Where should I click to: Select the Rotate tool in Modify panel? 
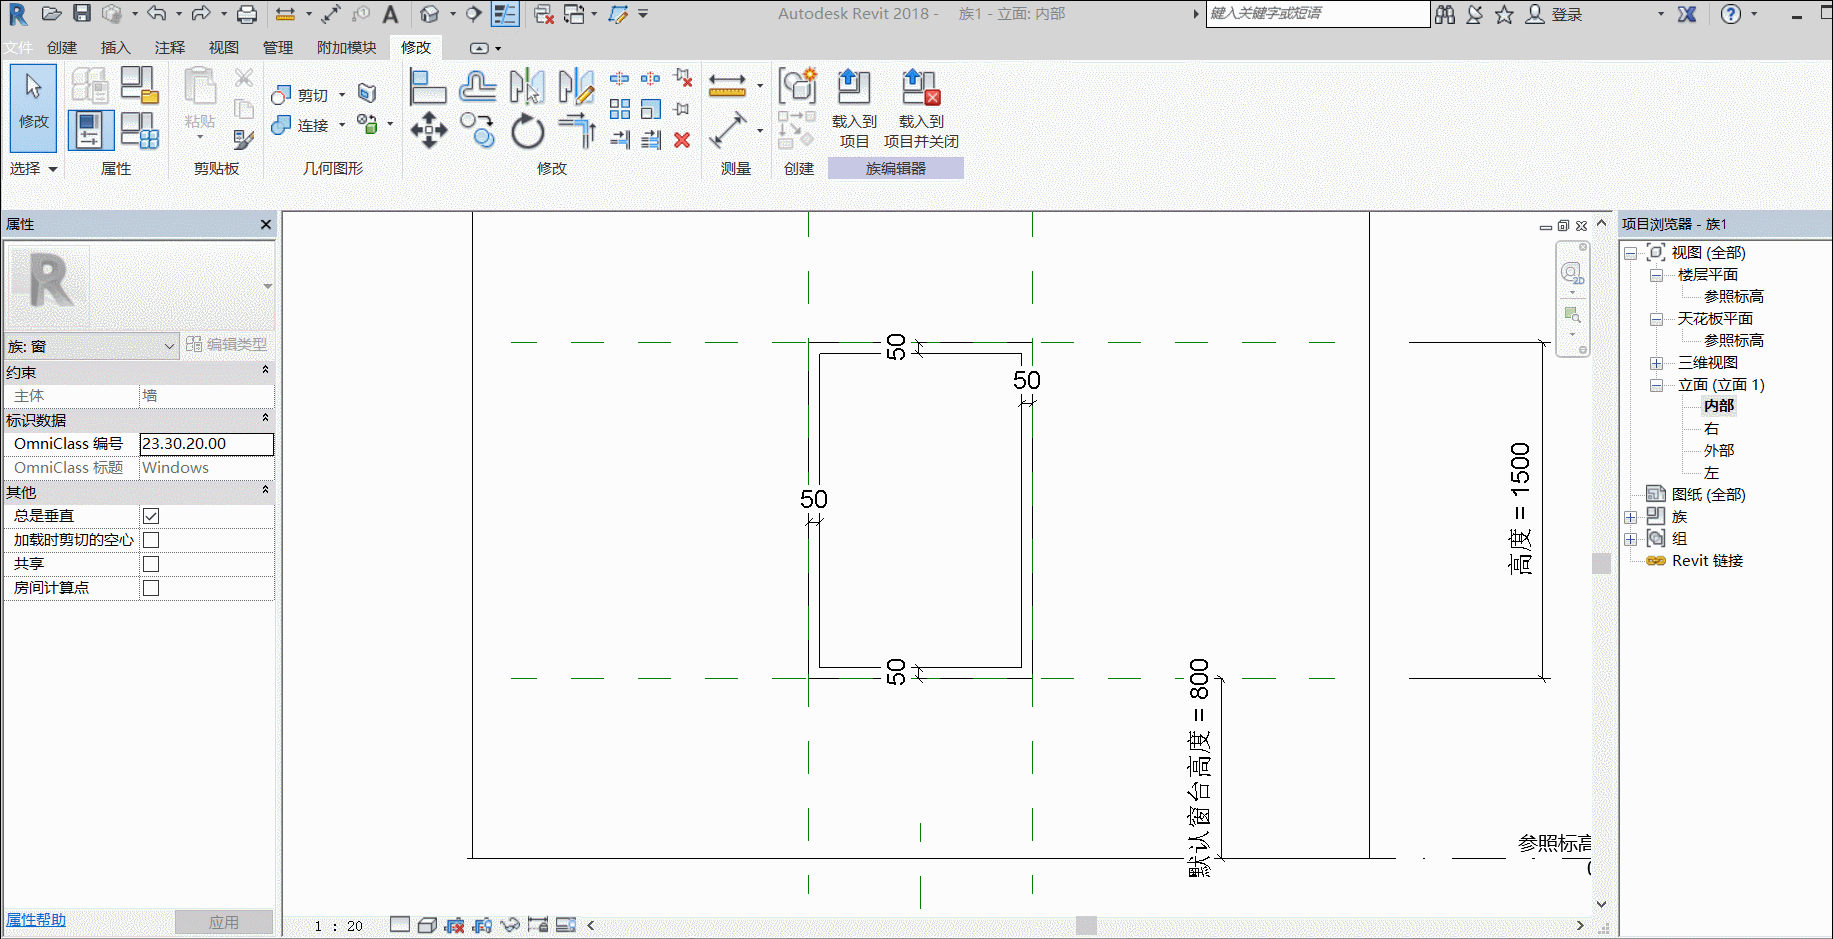click(x=527, y=131)
